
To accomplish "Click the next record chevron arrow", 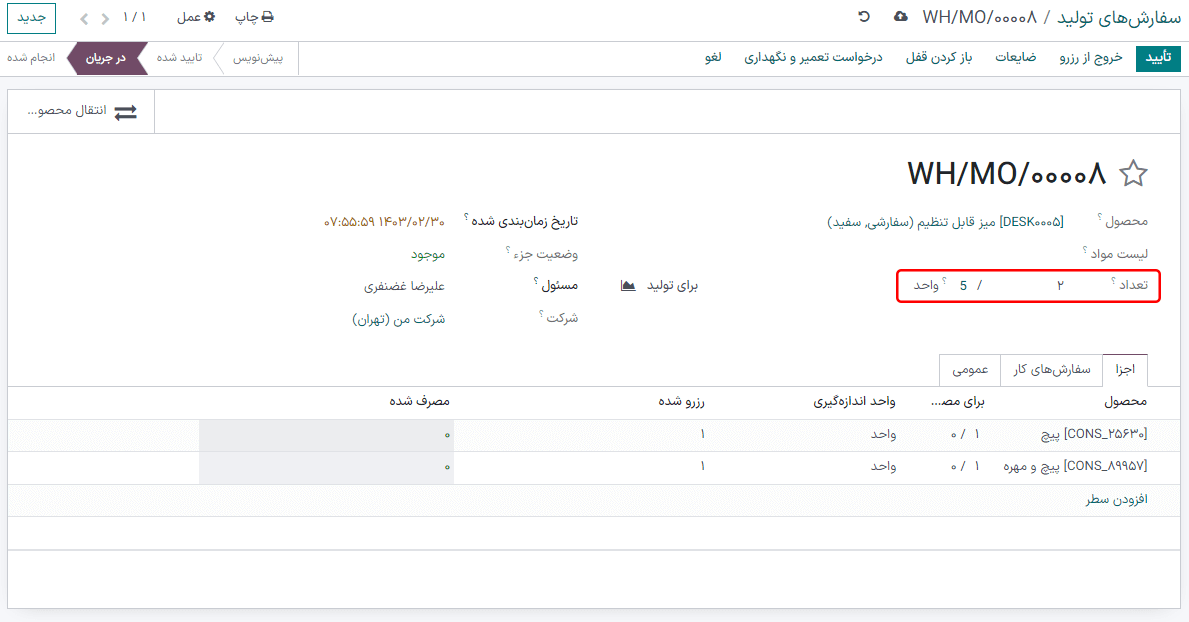I will click(86, 17).
